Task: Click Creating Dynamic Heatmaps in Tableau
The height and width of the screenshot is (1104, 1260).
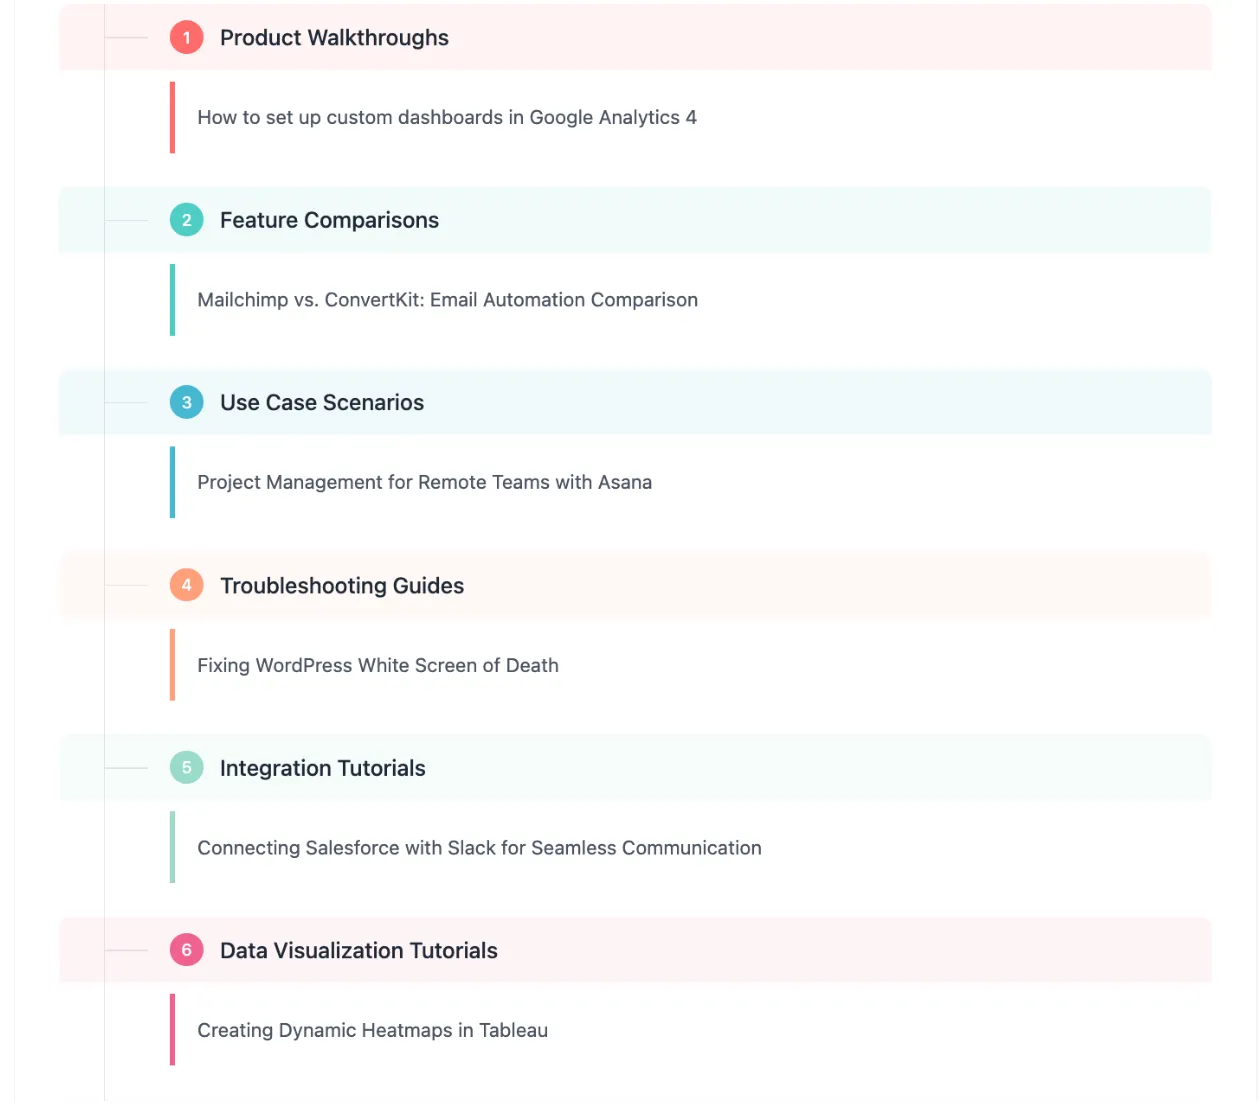Action: click(373, 1030)
